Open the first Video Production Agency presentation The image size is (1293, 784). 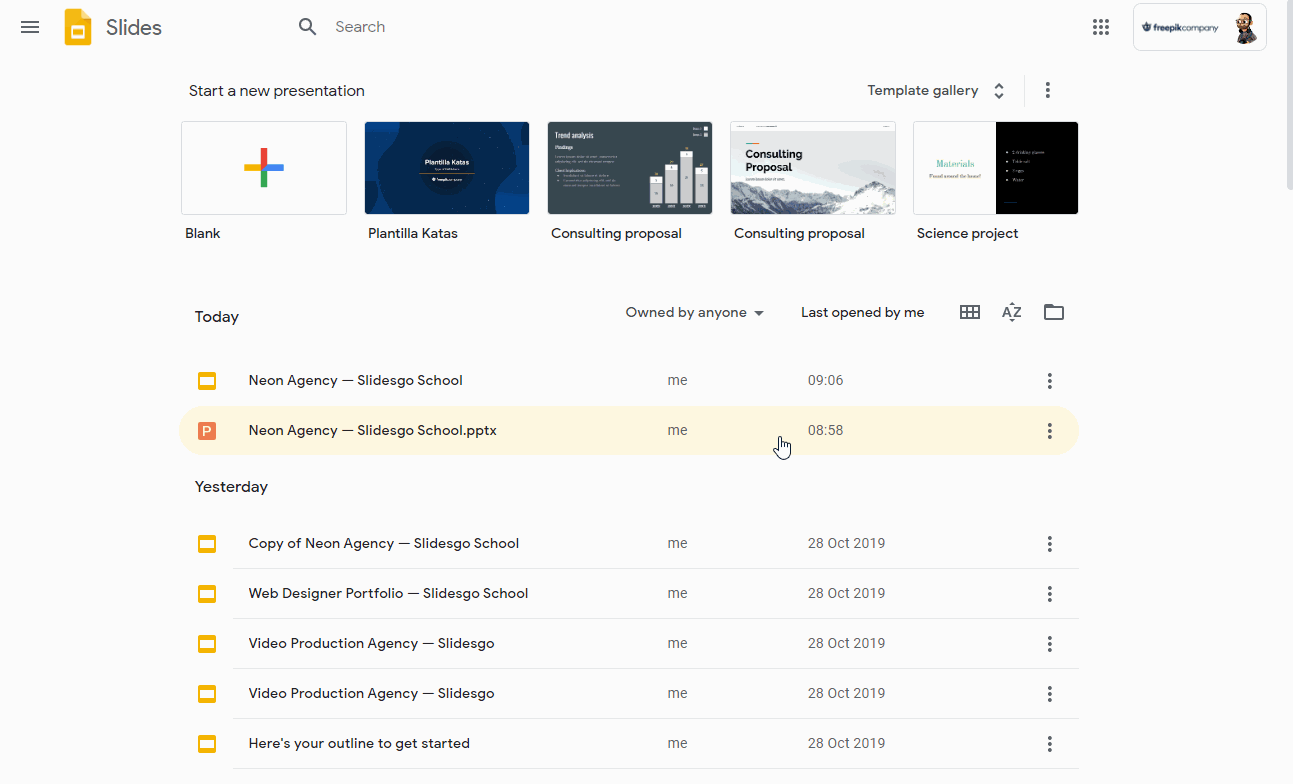371,644
